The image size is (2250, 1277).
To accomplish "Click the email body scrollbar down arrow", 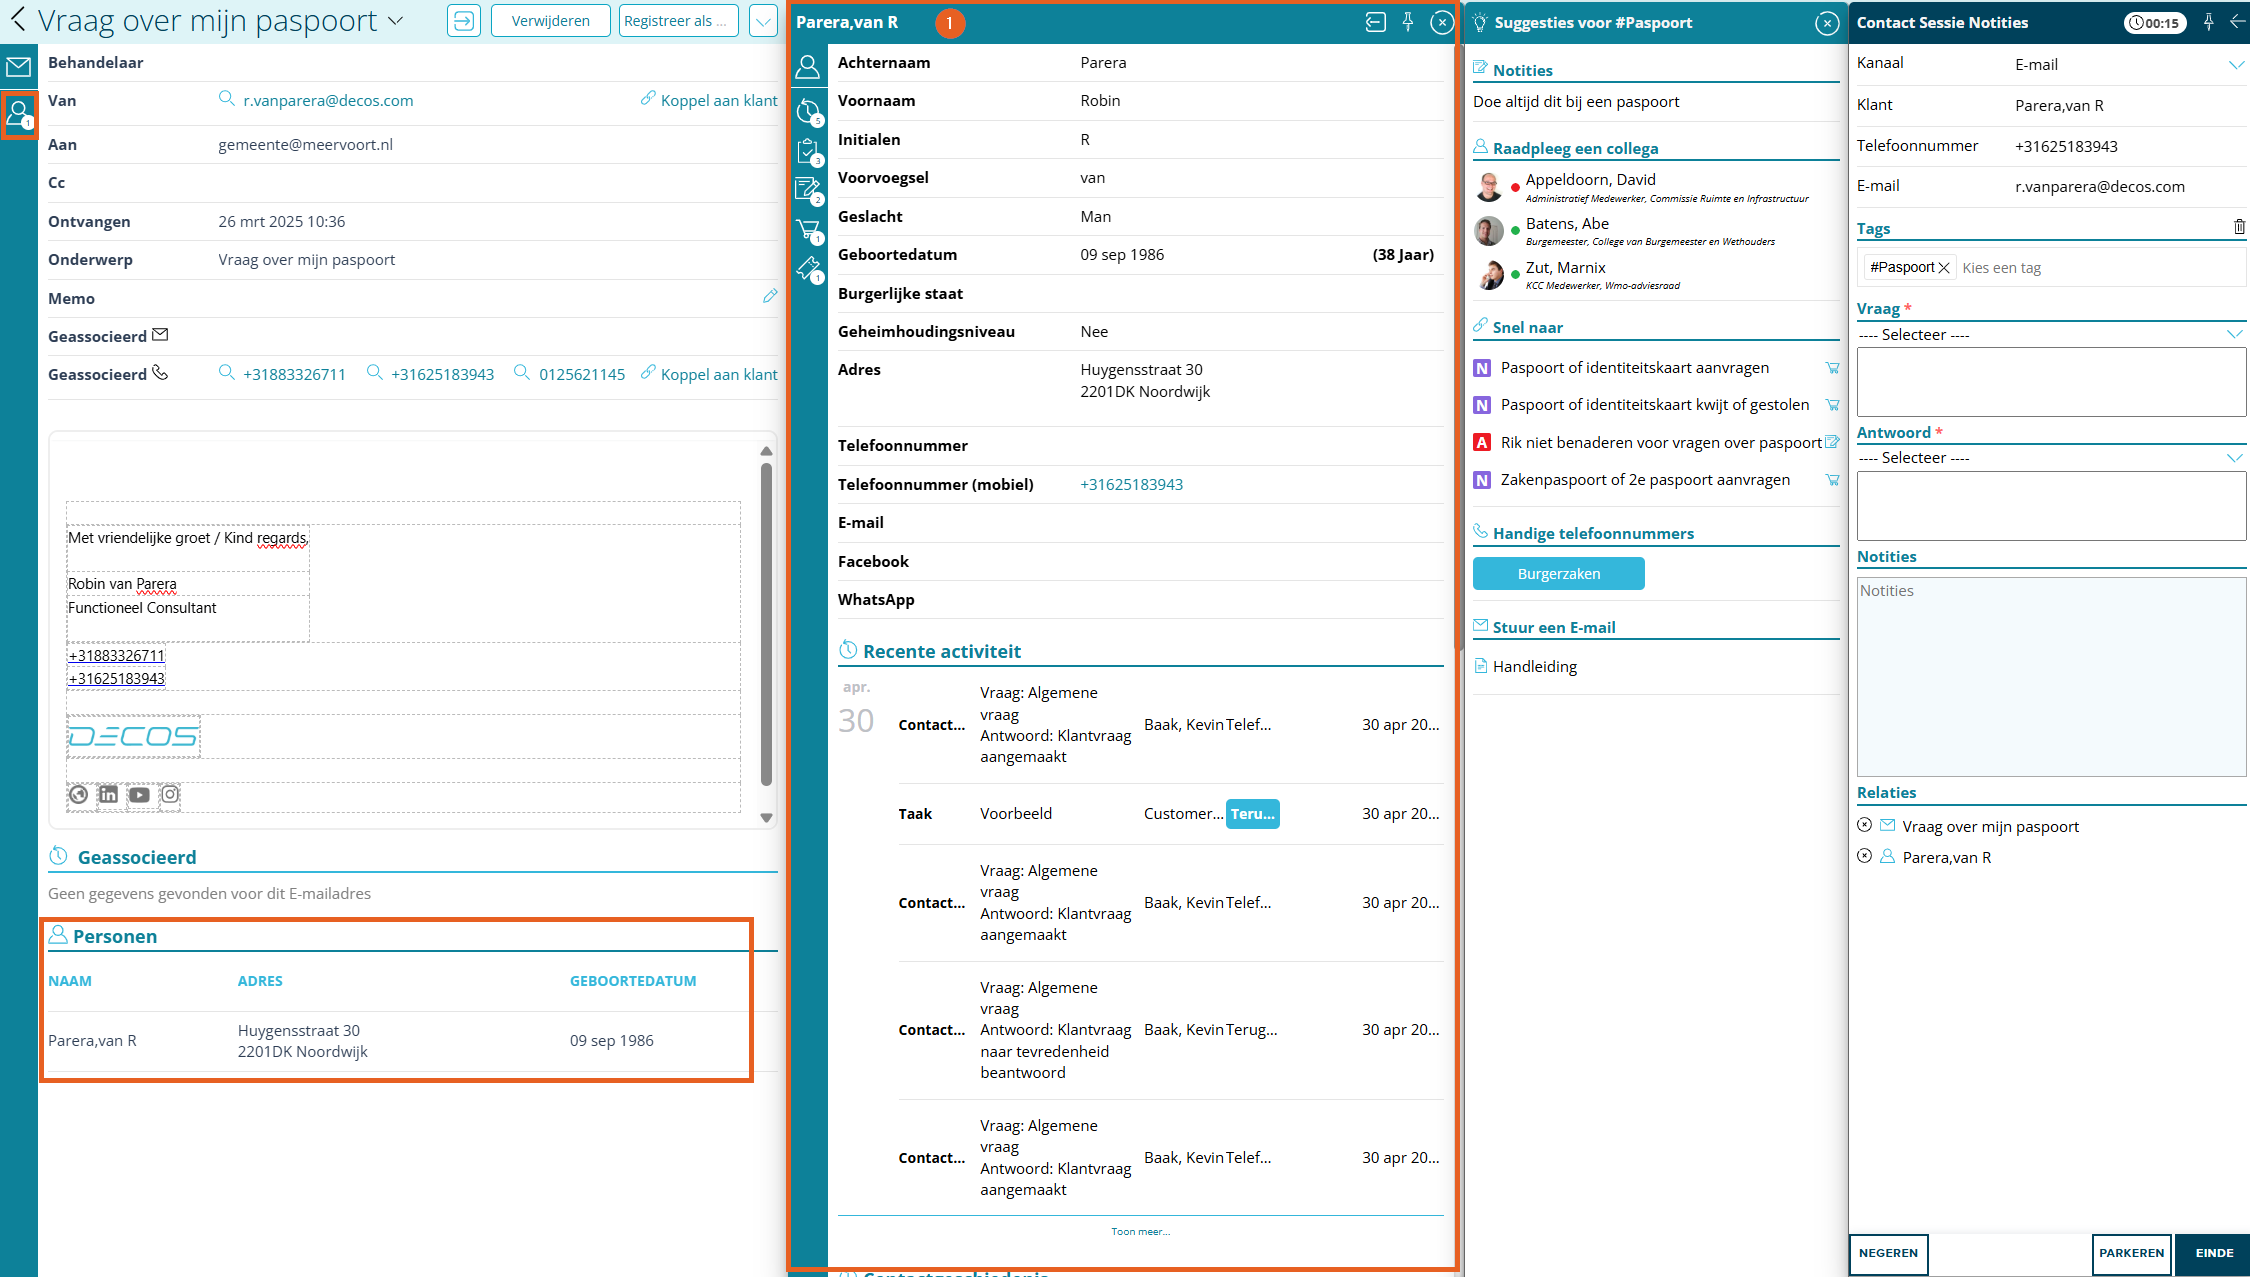I will point(766,817).
